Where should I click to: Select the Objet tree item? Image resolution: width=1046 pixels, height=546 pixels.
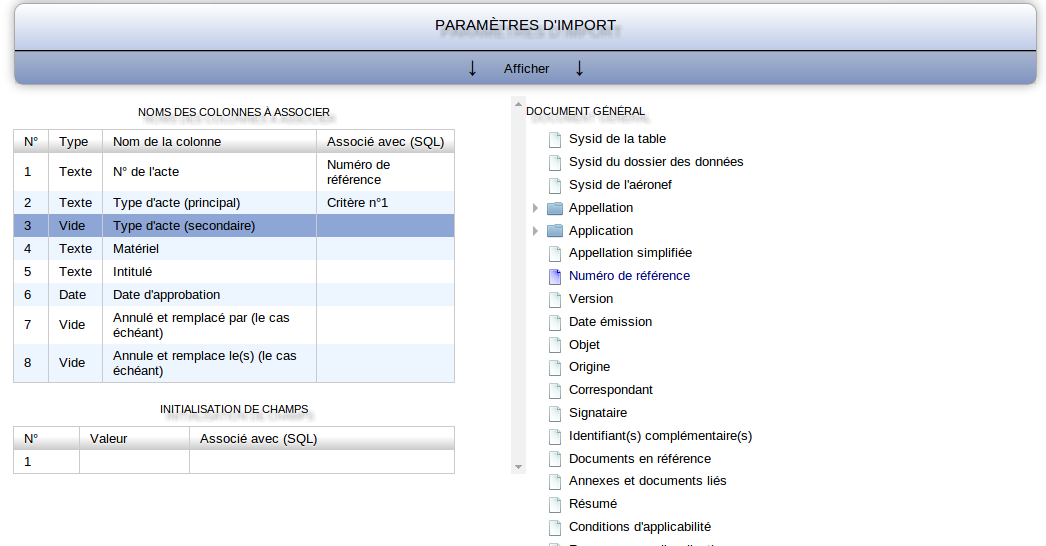point(584,345)
